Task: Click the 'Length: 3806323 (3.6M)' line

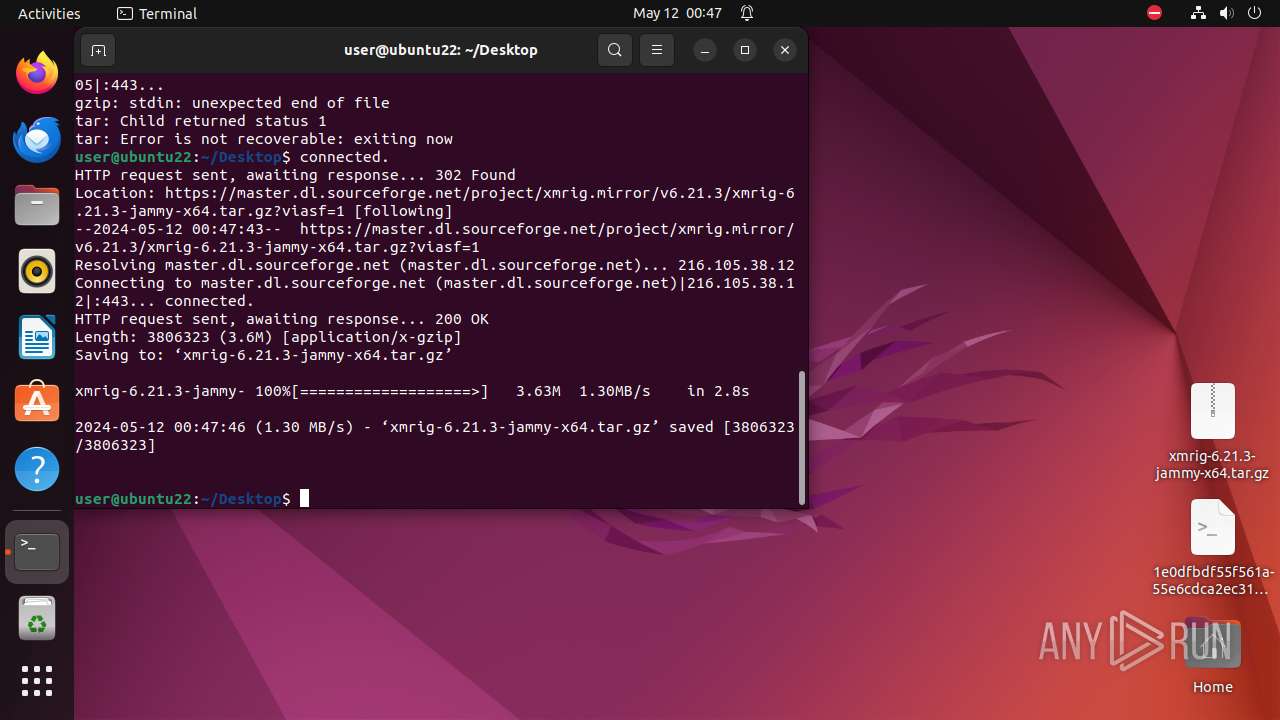Action: pos(268,337)
